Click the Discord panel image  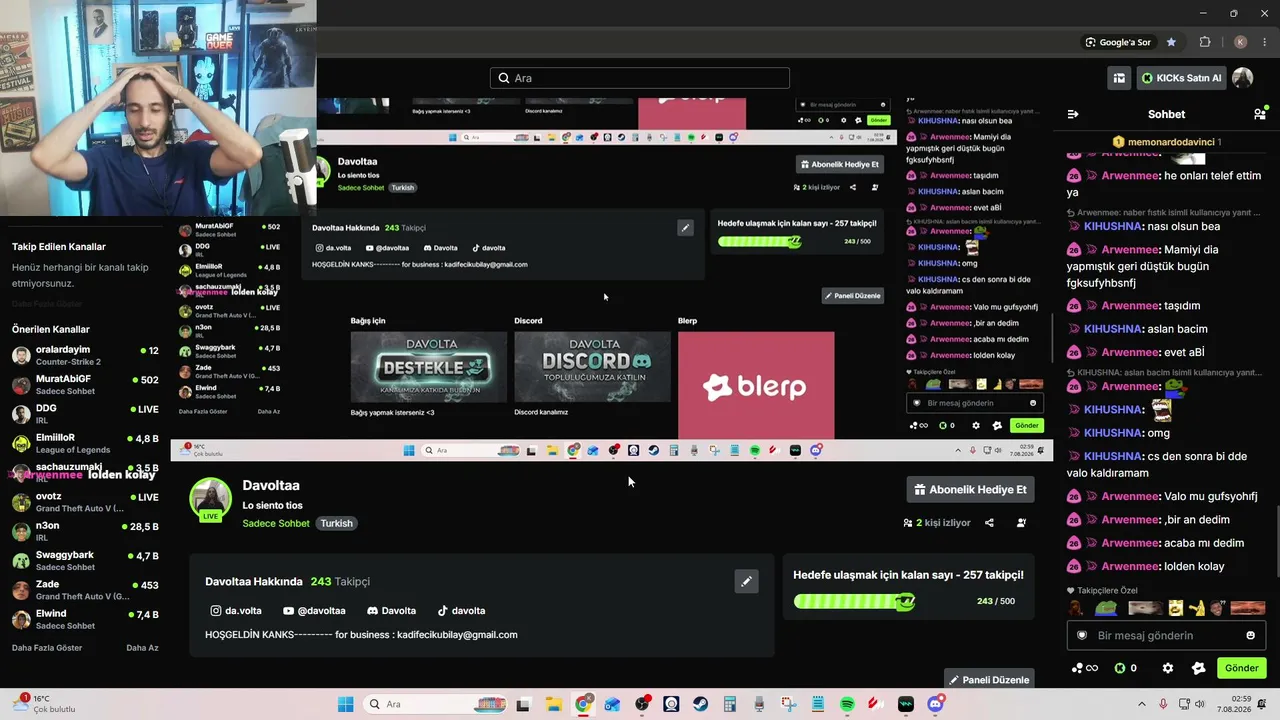[x=592, y=367]
